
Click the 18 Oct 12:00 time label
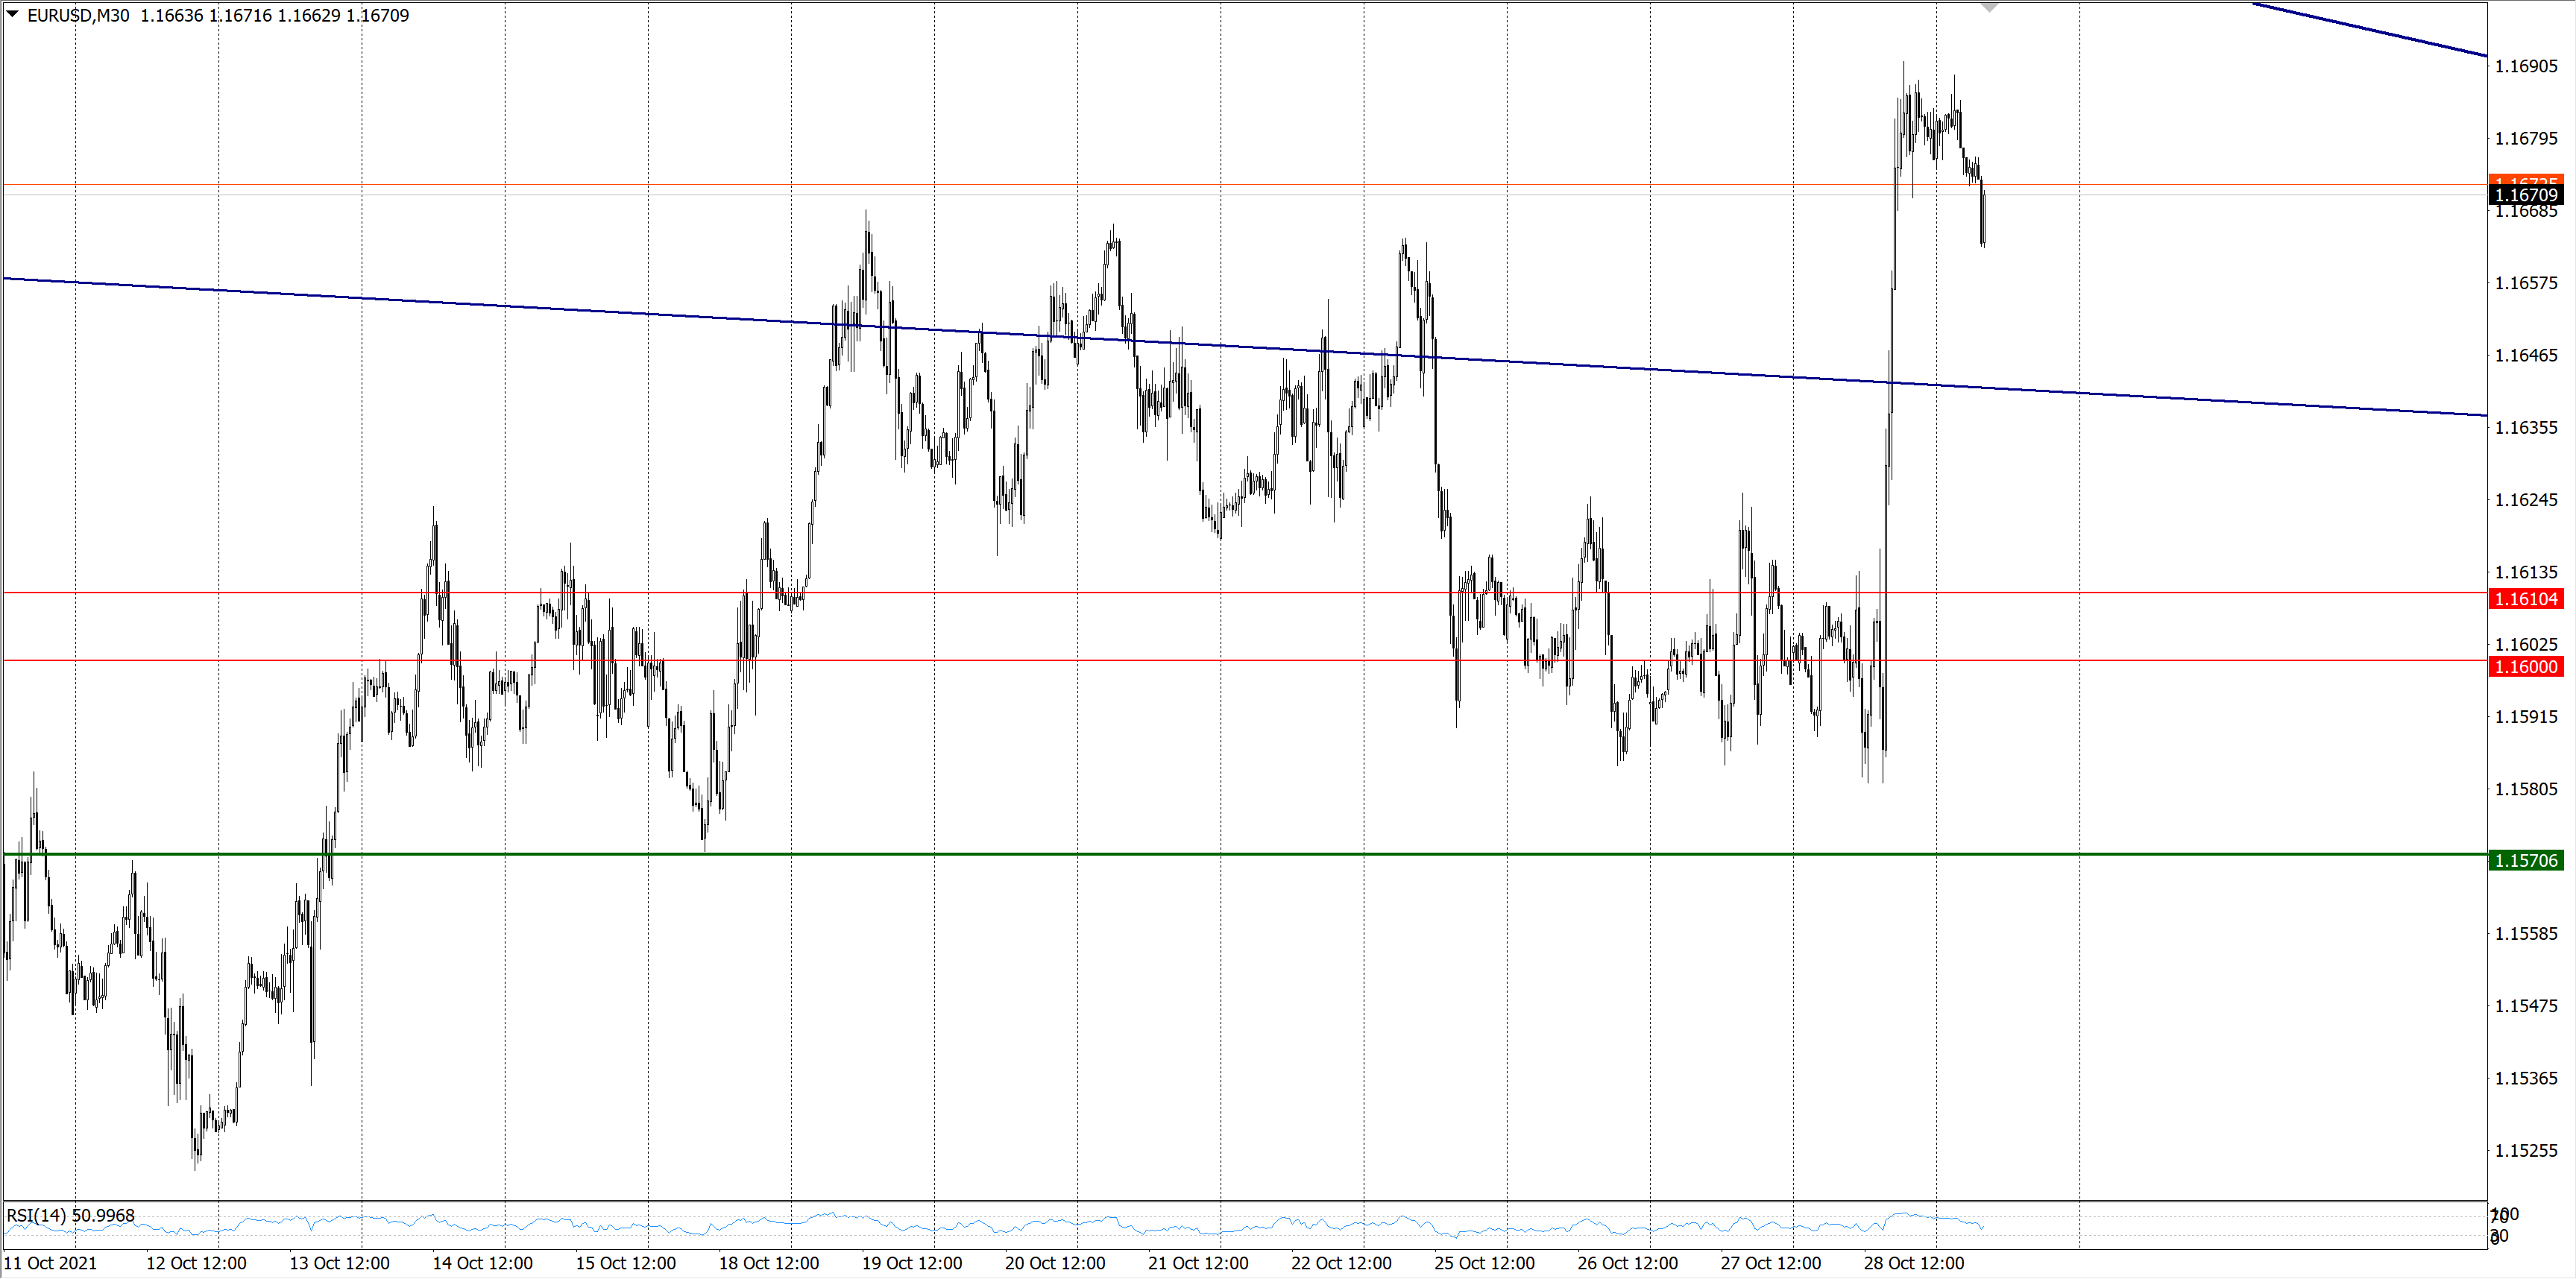[x=768, y=1263]
